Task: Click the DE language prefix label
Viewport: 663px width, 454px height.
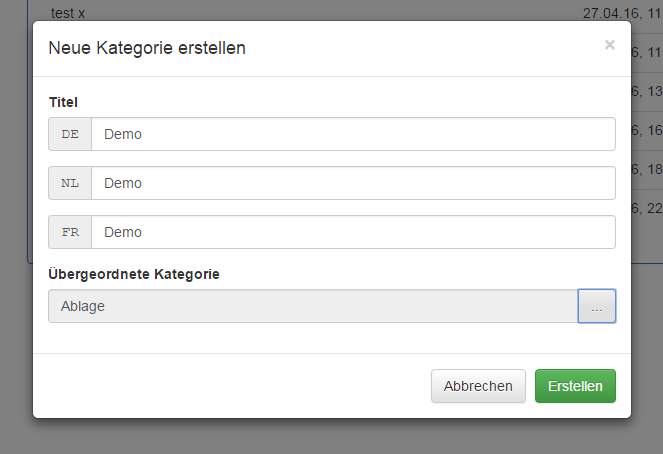Action: (70, 134)
